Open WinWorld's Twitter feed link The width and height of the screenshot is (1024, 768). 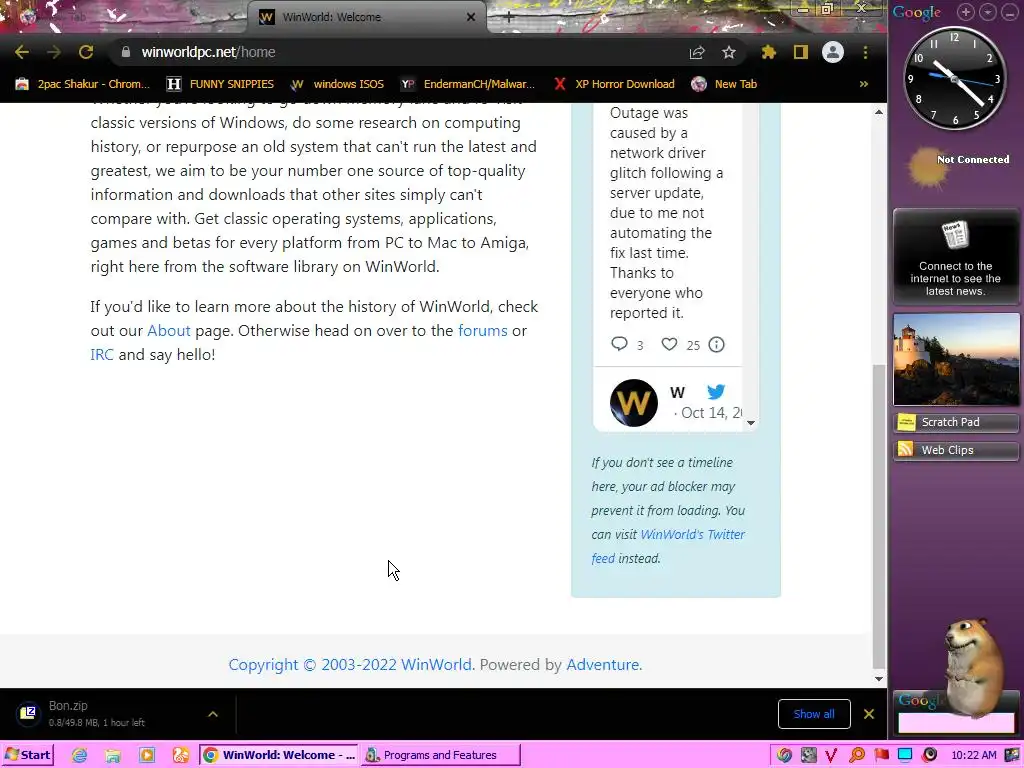[668, 546]
